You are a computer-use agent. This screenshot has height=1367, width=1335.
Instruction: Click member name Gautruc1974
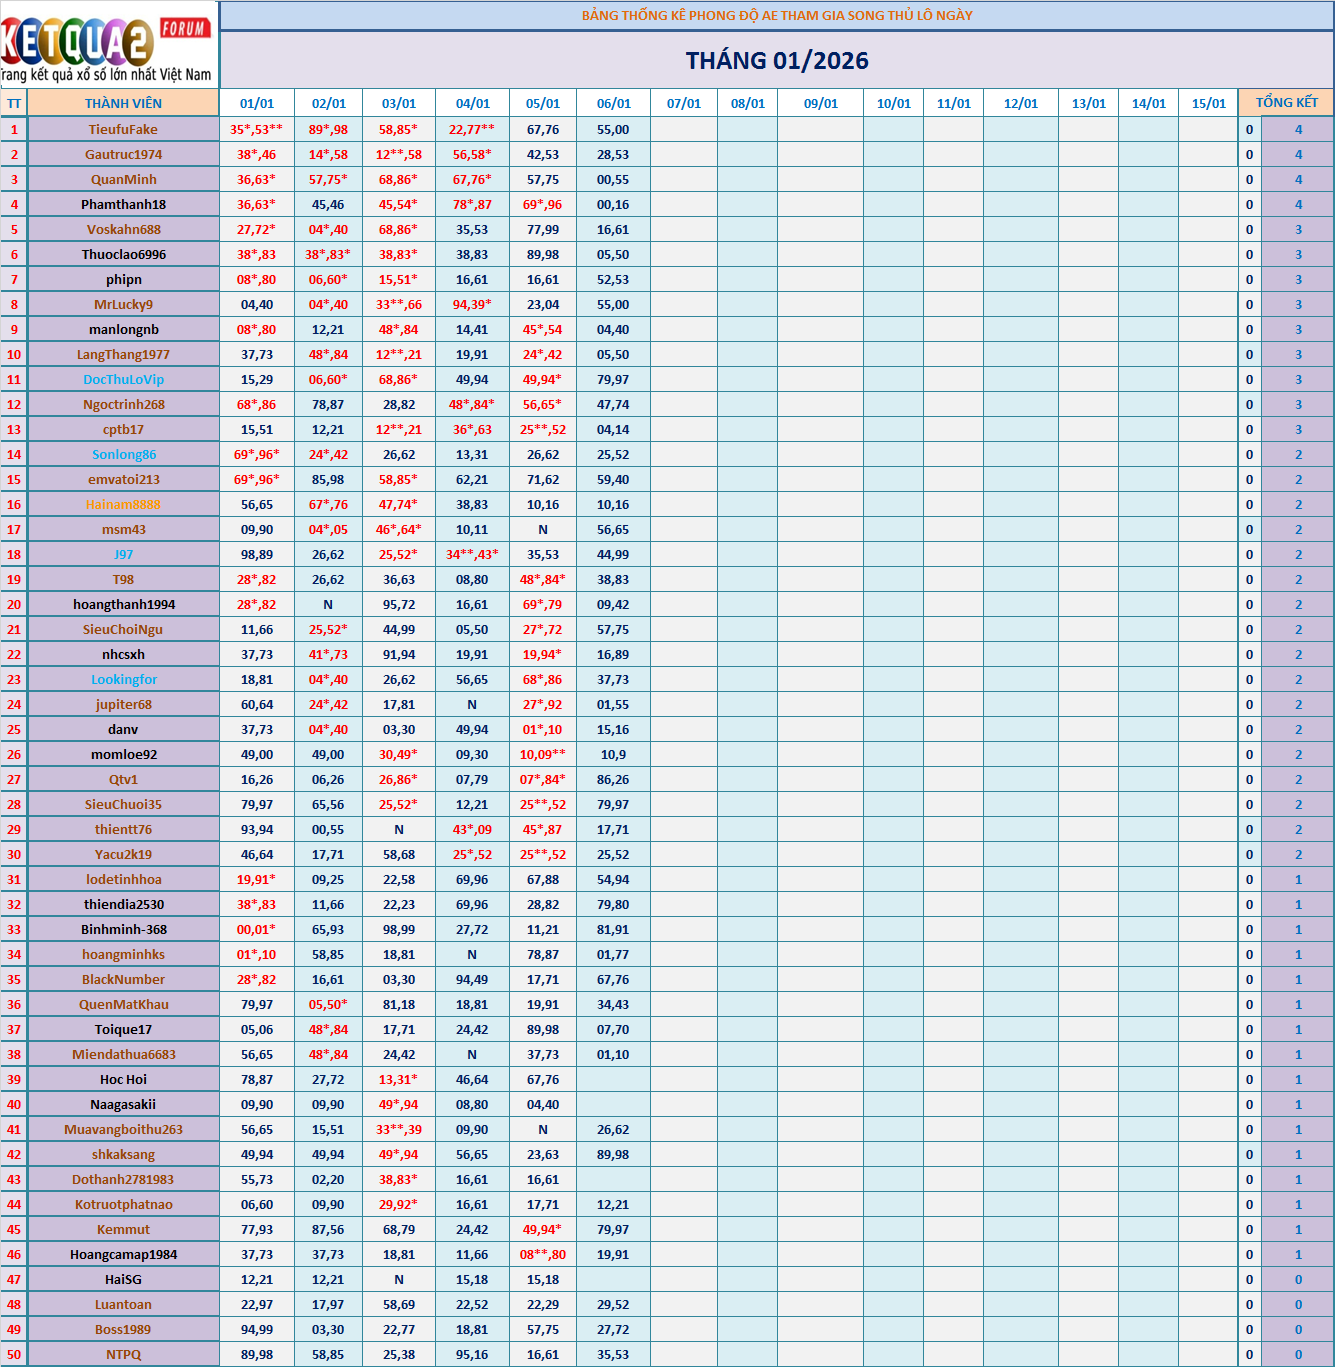(123, 154)
